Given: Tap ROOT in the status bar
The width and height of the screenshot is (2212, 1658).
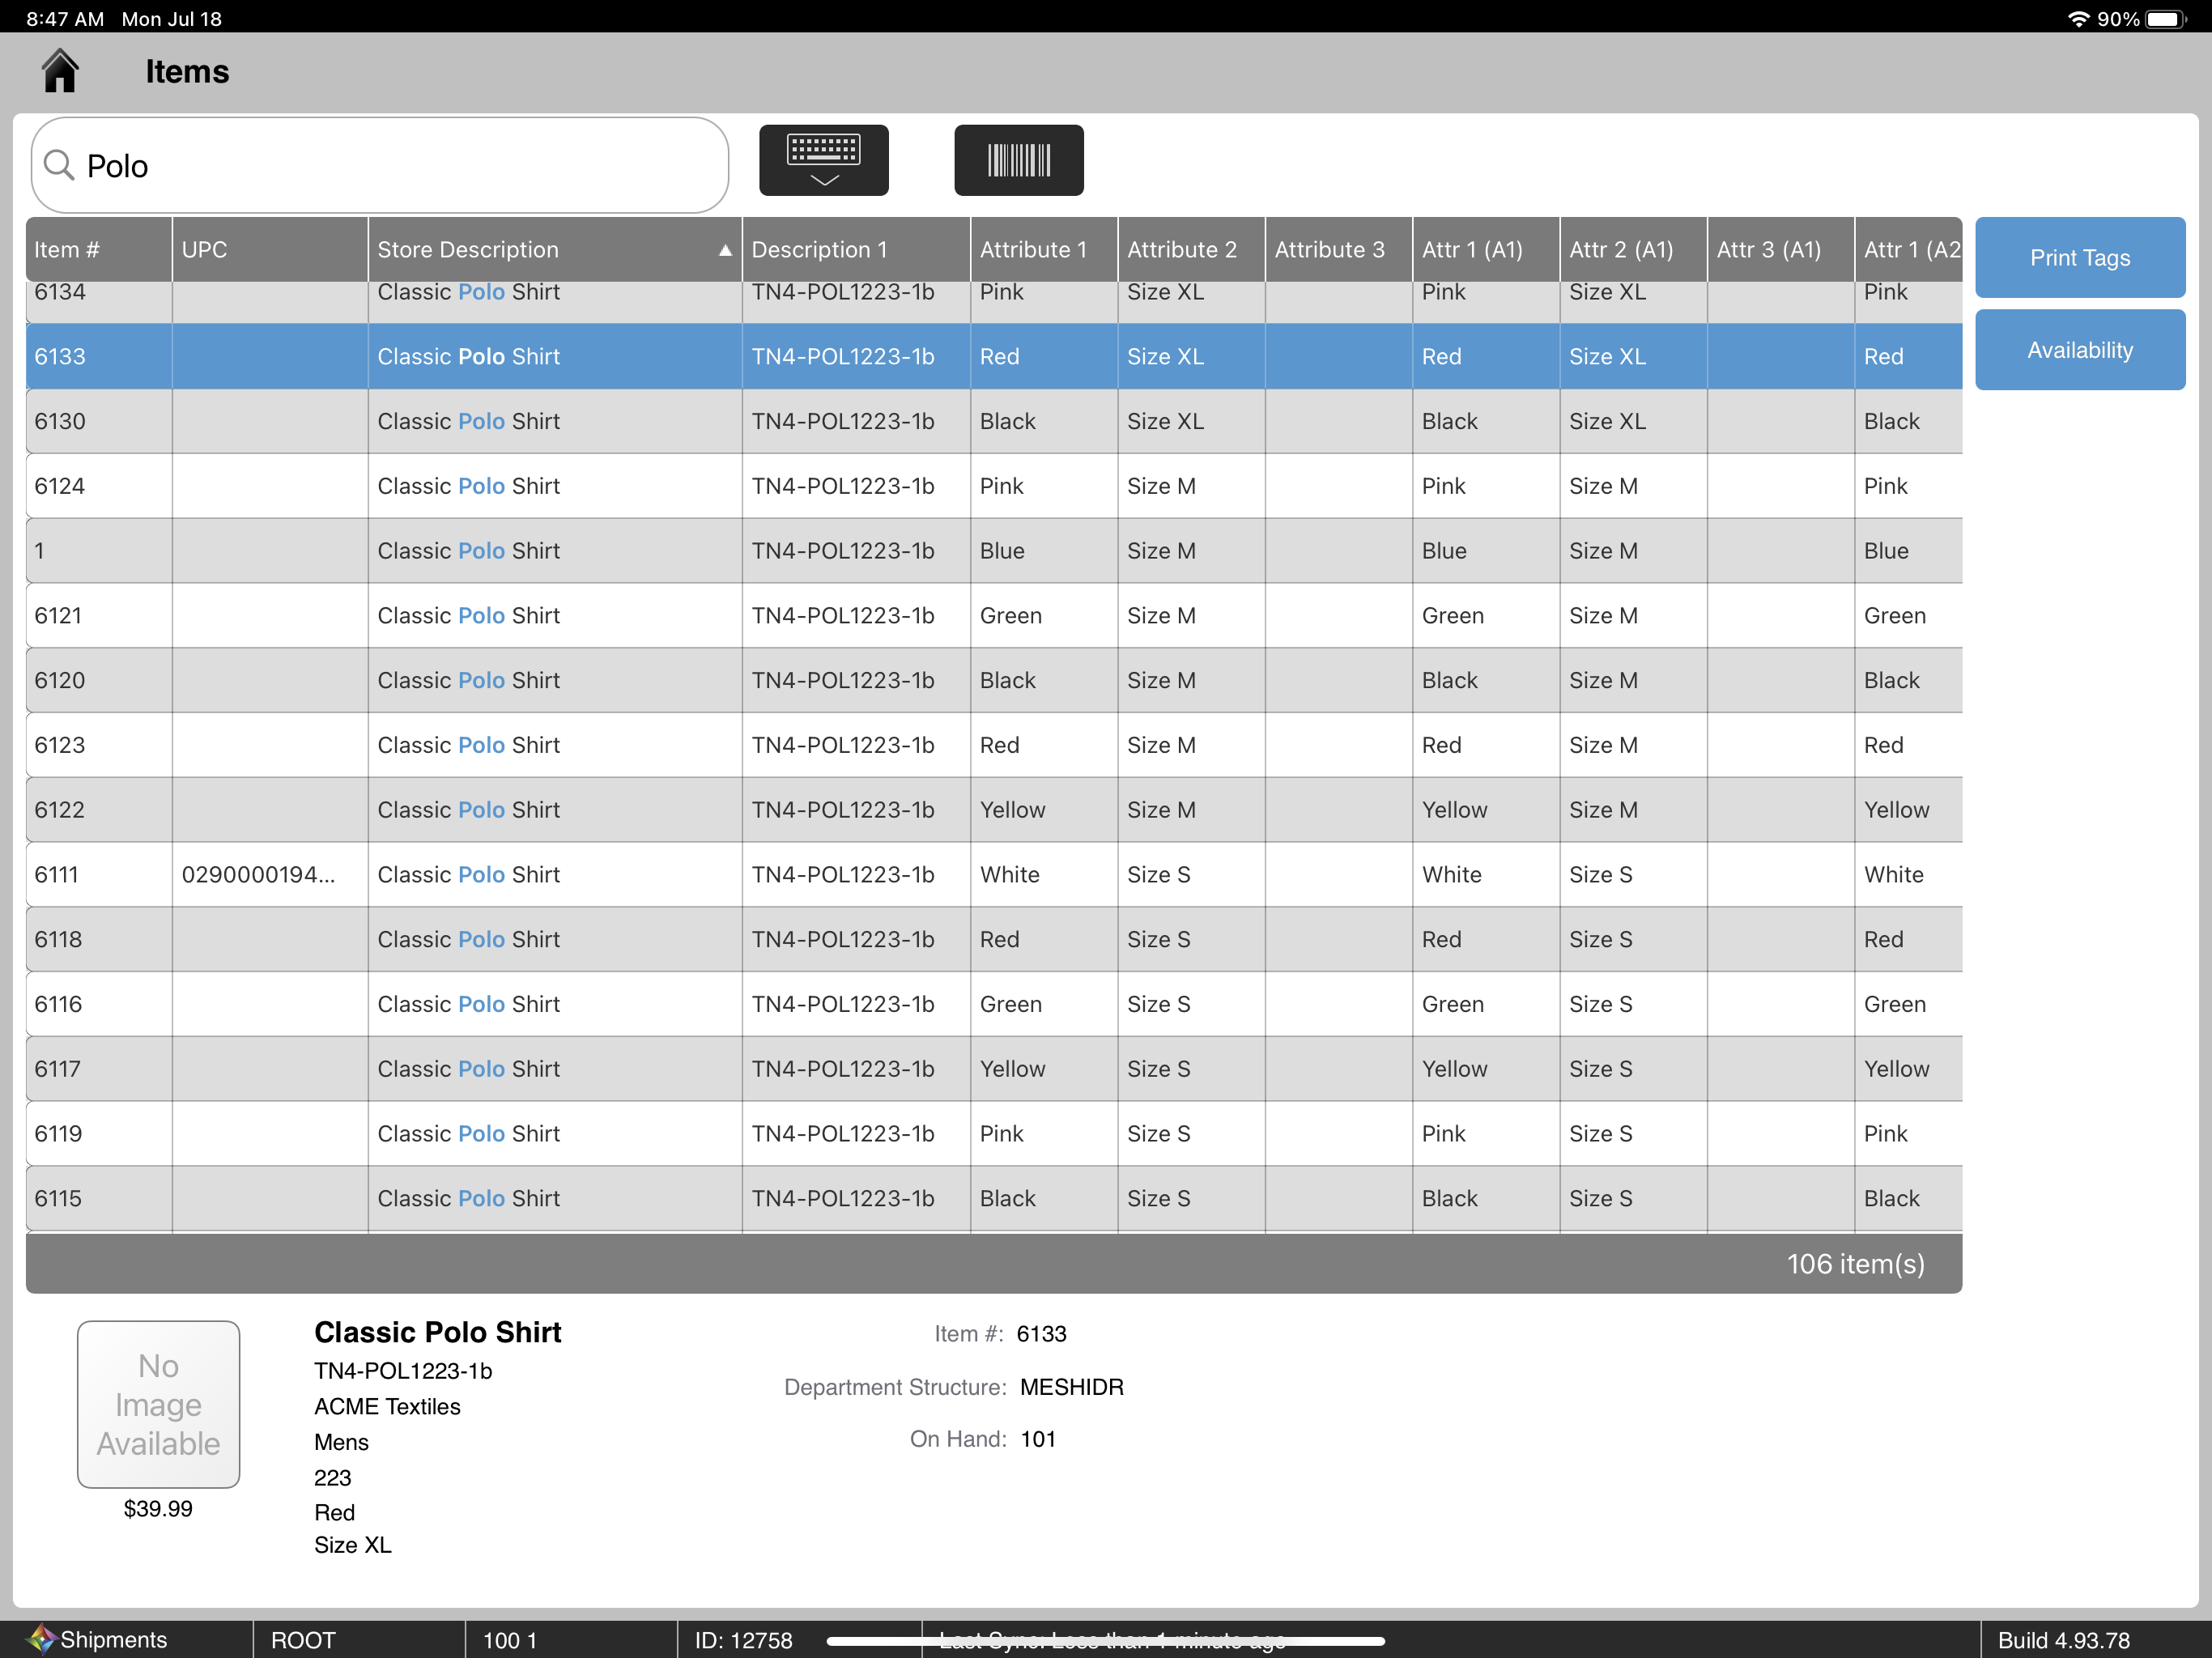Looking at the screenshot, I should click(x=303, y=1640).
